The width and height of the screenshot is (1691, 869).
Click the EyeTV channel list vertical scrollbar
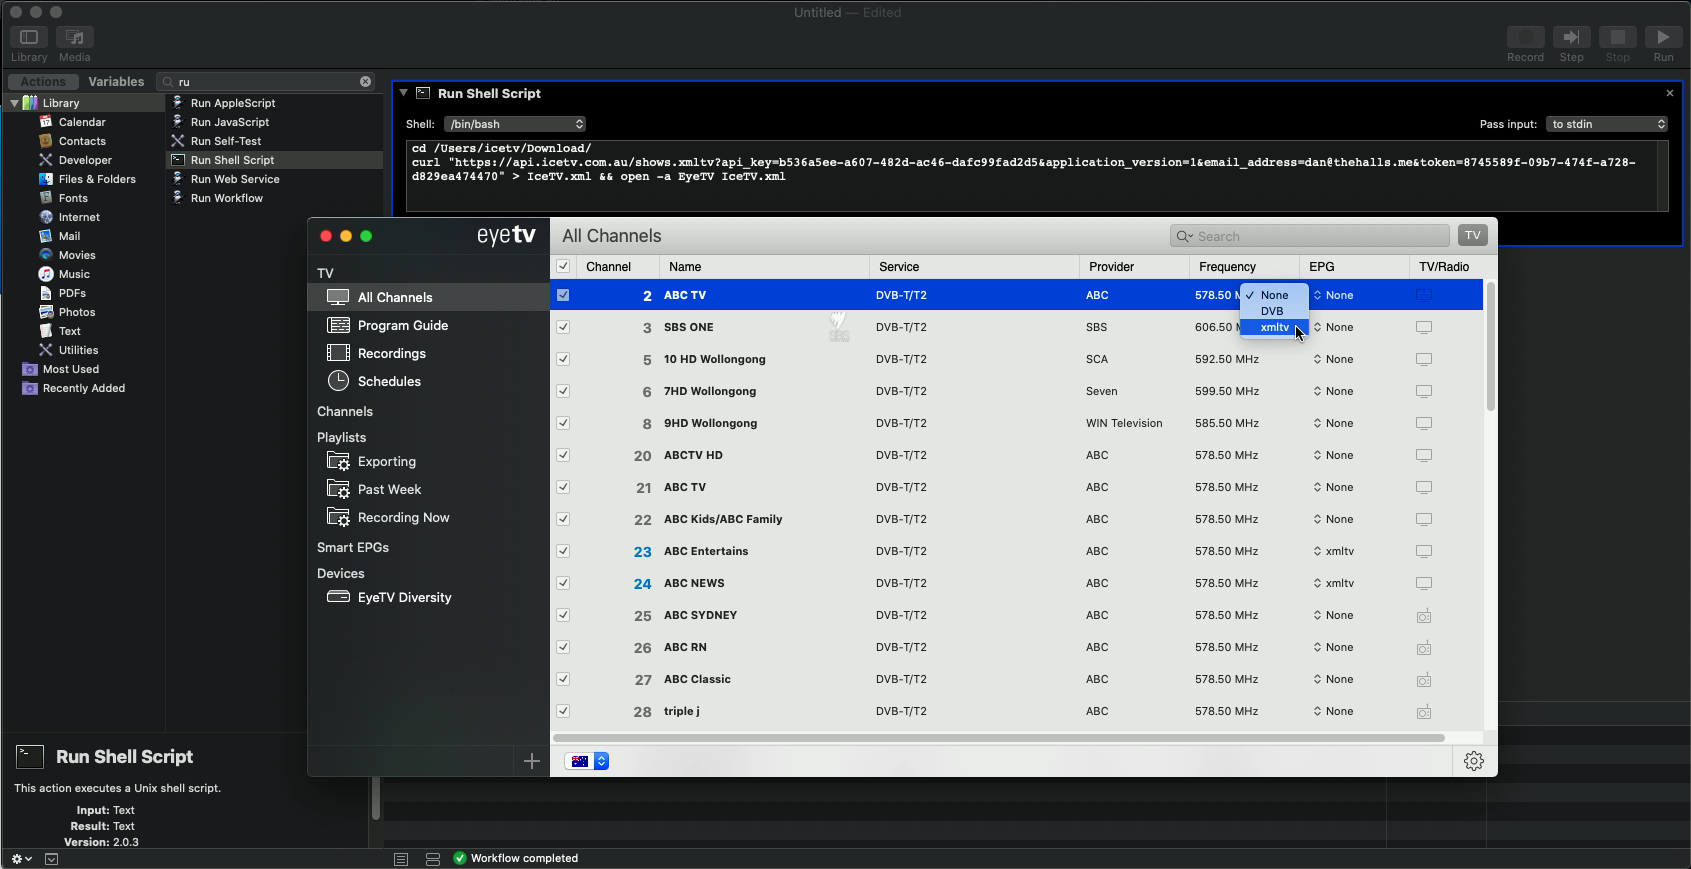(x=1490, y=346)
